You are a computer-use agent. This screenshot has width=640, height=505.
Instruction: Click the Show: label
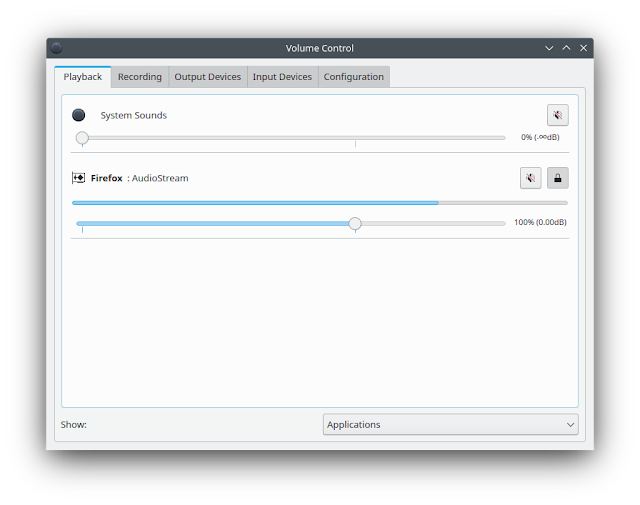(x=74, y=425)
